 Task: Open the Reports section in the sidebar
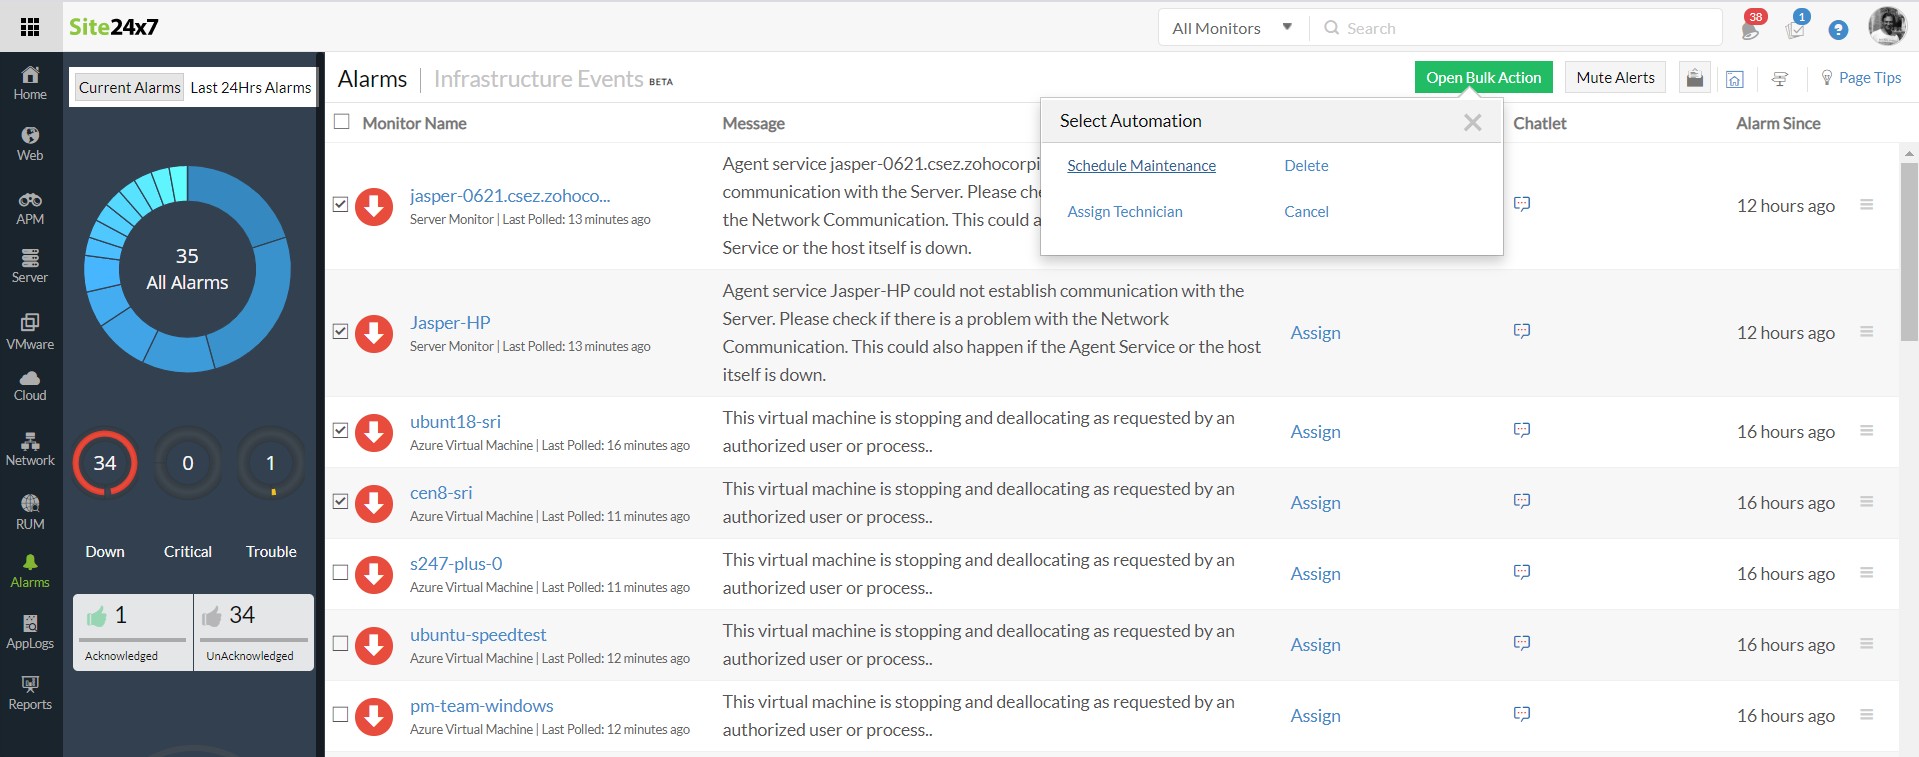click(x=30, y=693)
